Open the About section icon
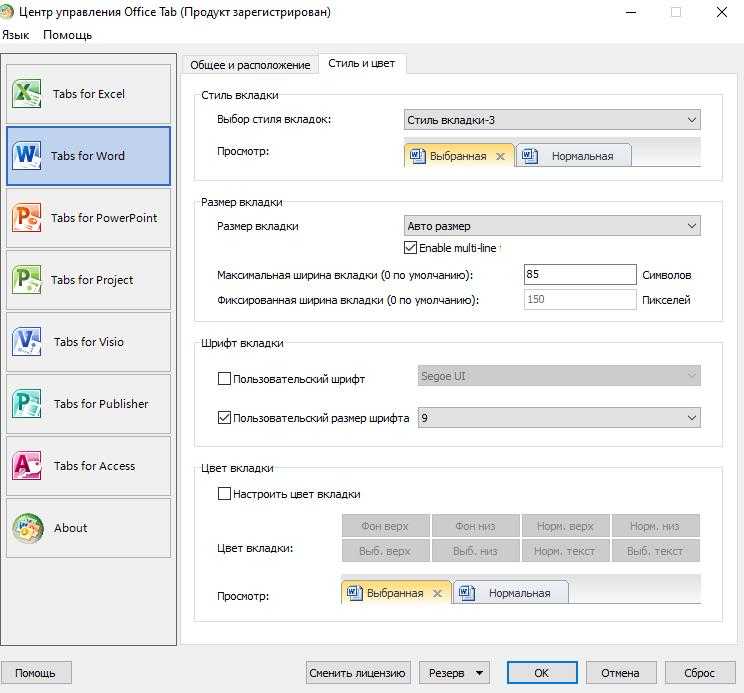This screenshot has width=744, height=693. (x=28, y=527)
